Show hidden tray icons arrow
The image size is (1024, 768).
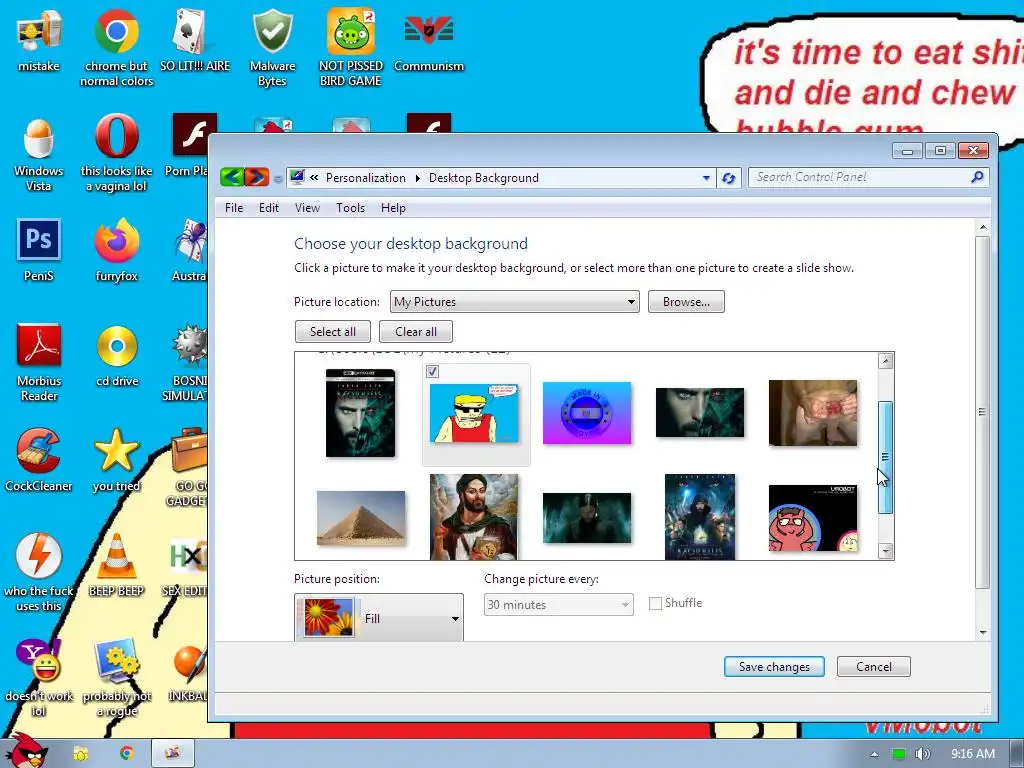[x=874, y=754]
